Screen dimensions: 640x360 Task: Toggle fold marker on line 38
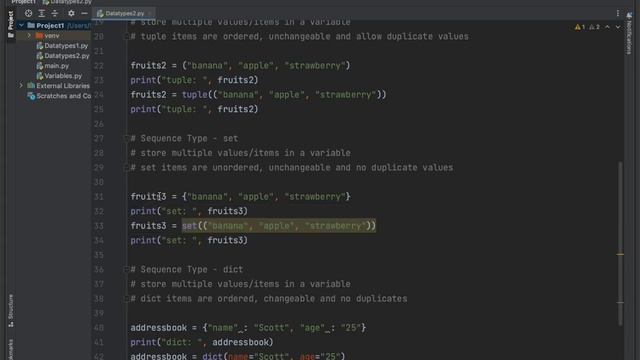[126, 299]
